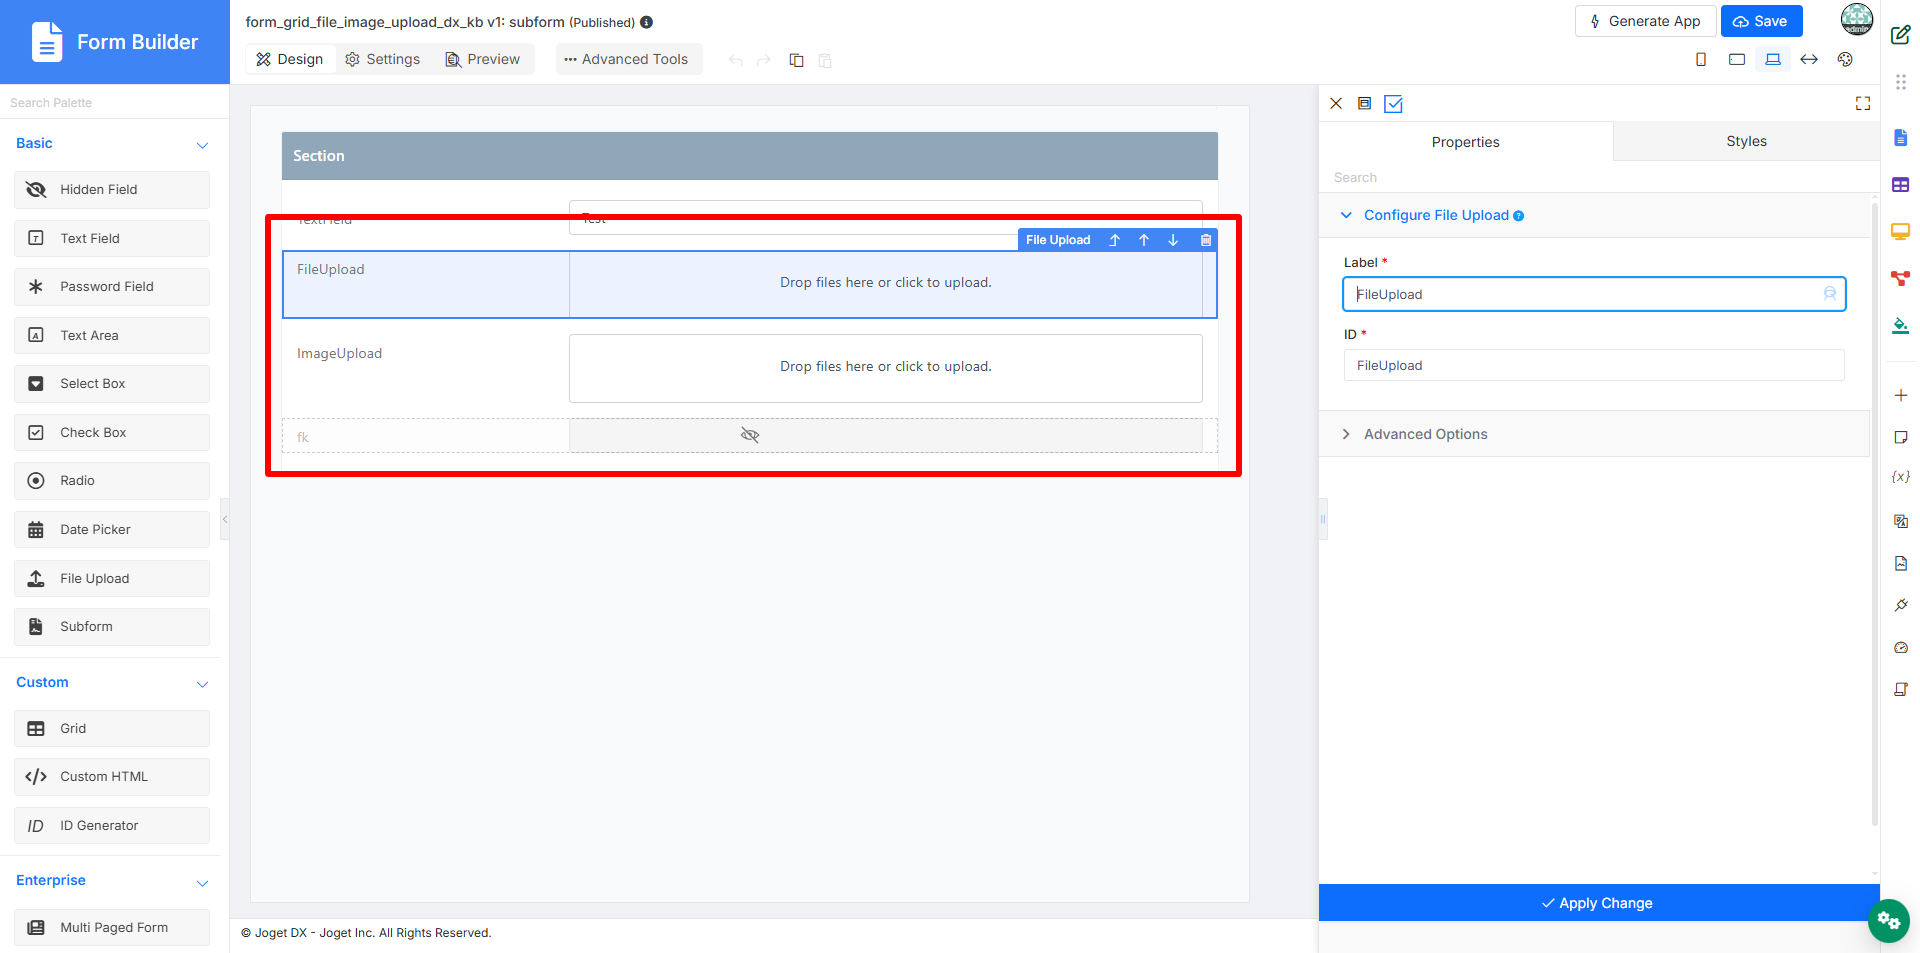
Task: Open the floating gears quick-settings button
Action: 1888,921
